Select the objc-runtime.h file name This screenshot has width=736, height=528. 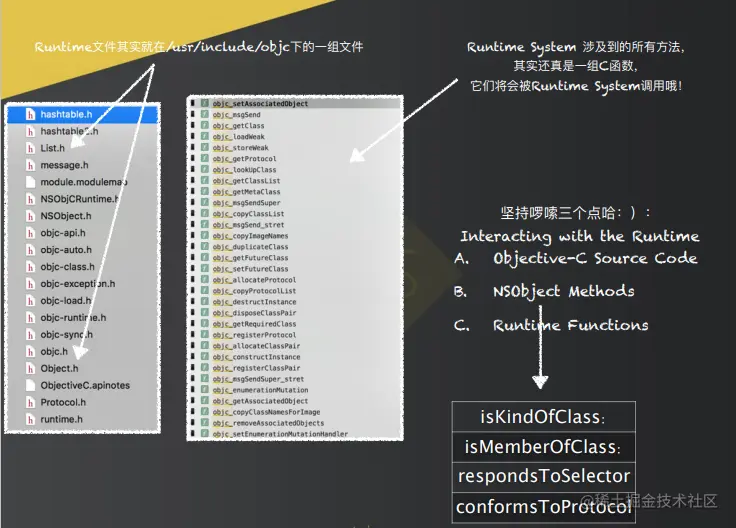click(73, 318)
